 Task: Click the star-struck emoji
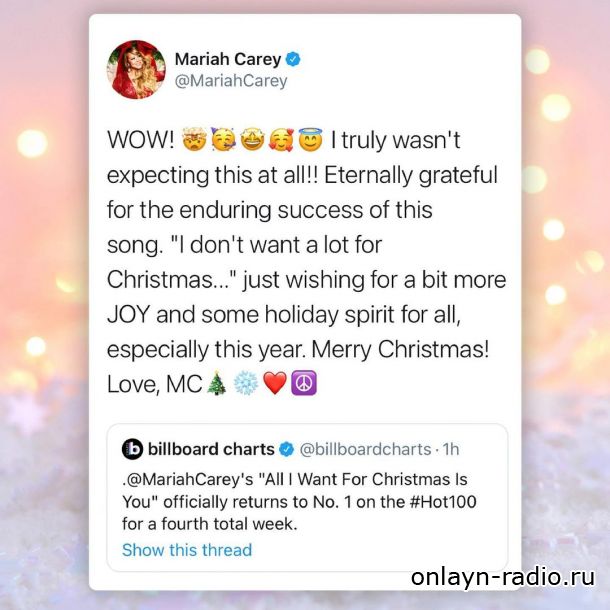(x=252, y=139)
